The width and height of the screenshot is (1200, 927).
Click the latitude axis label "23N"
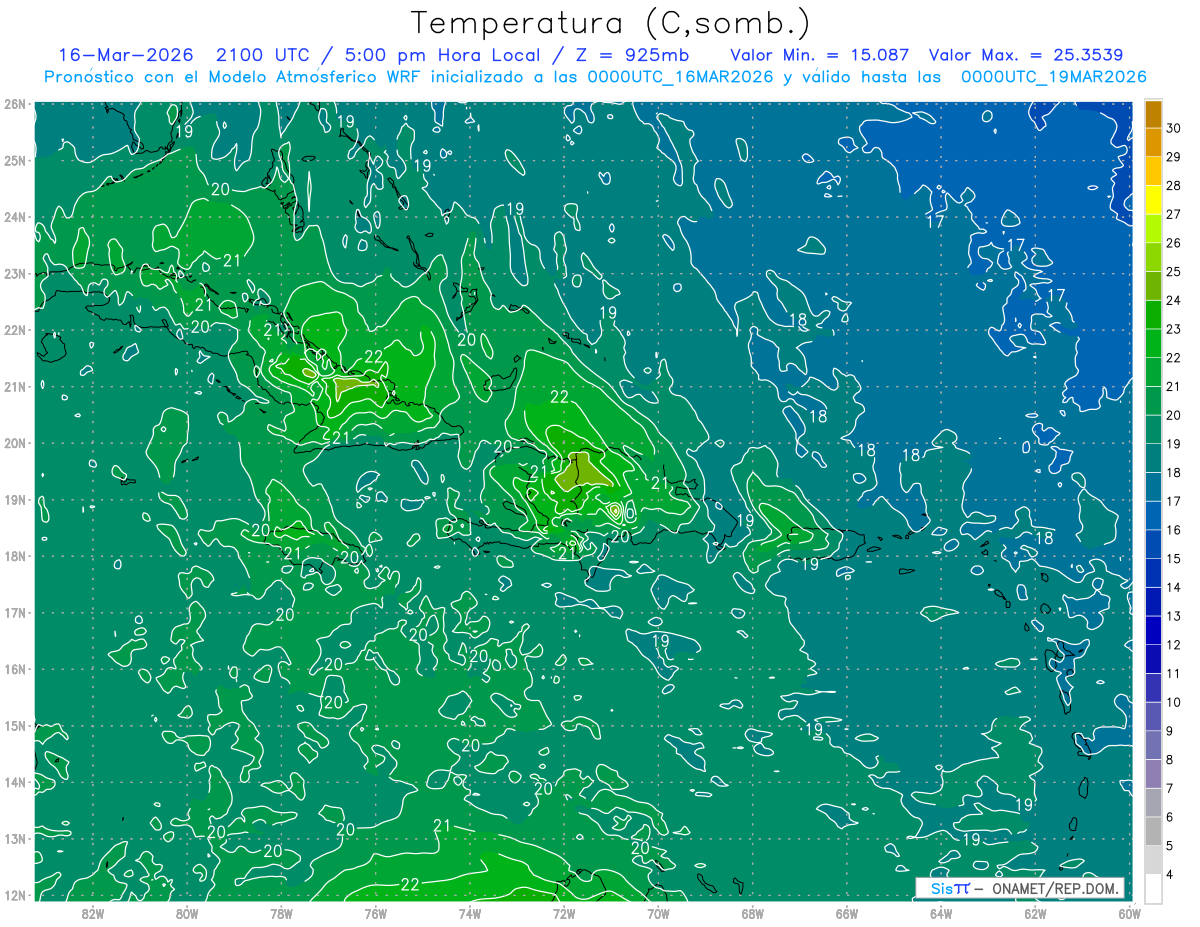14,273
